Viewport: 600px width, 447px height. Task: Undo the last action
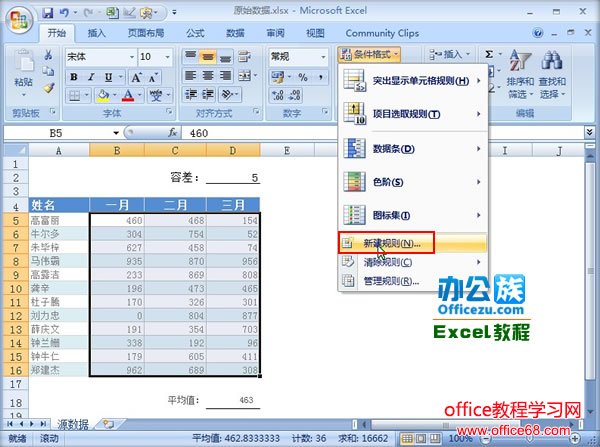tap(64, 13)
